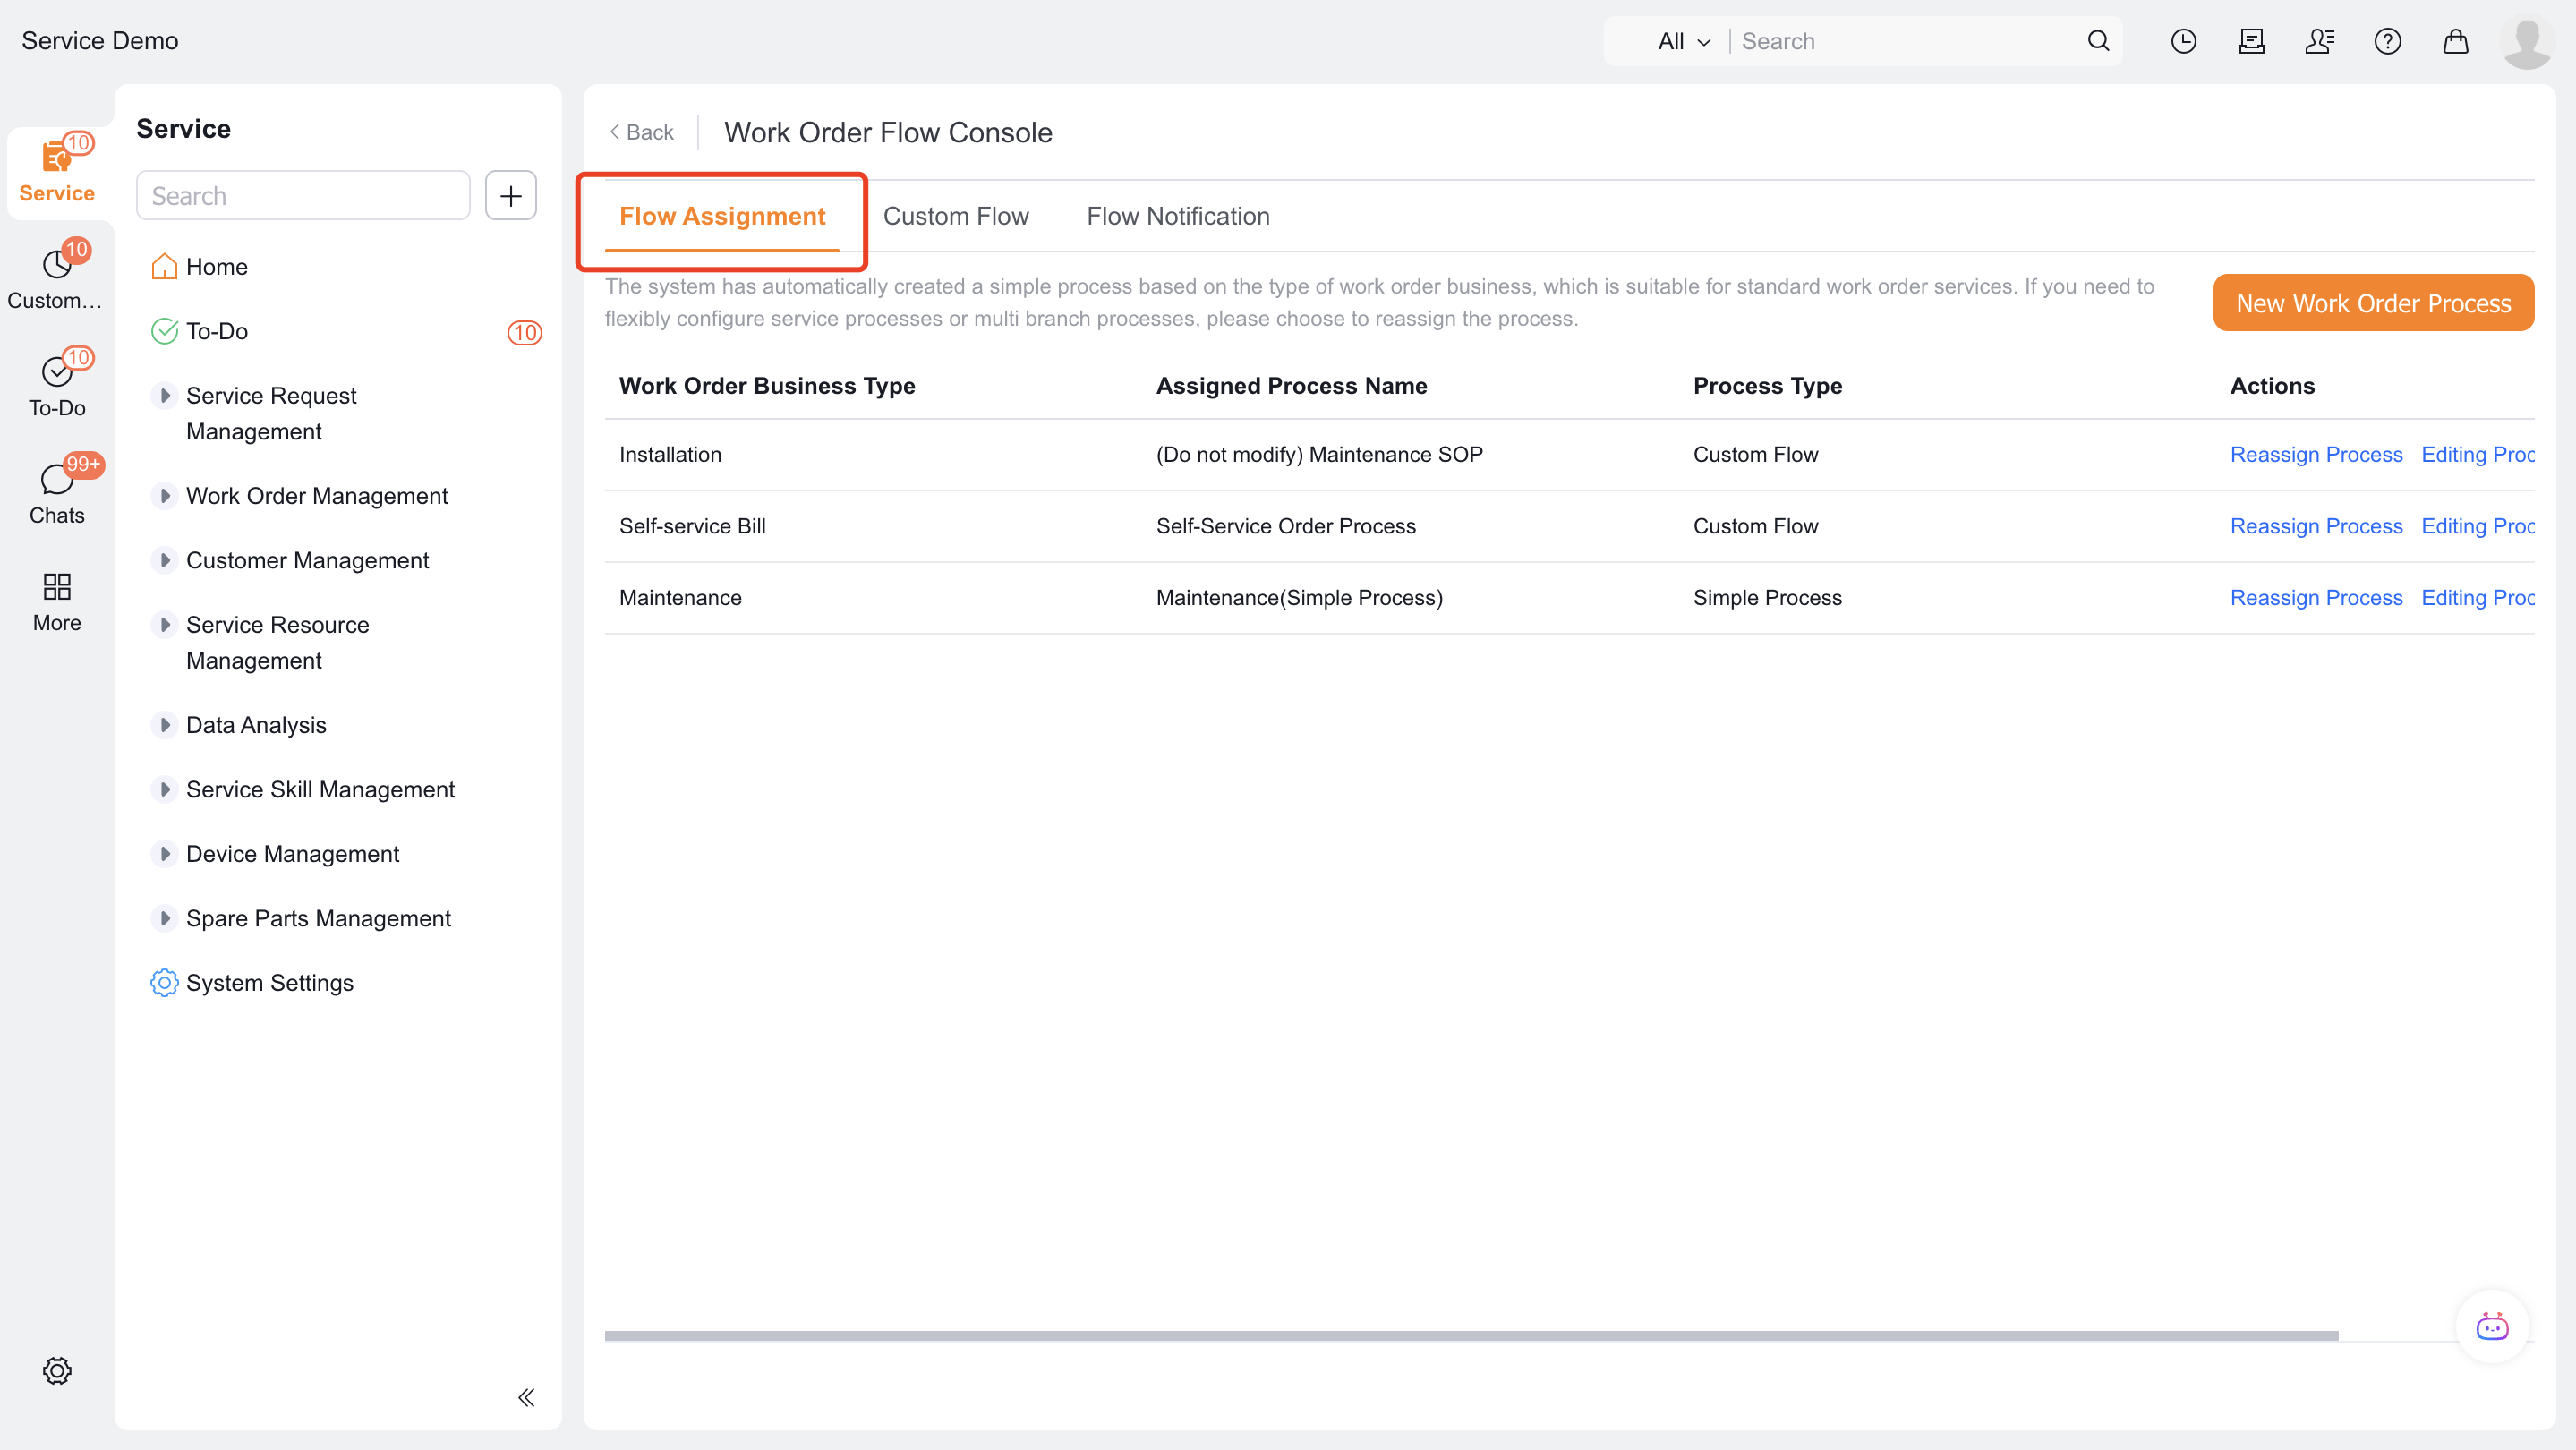The height and width of the screenshot is (1450, 2576).
Task: Click New Work Order Process button
Action: 2373,303
